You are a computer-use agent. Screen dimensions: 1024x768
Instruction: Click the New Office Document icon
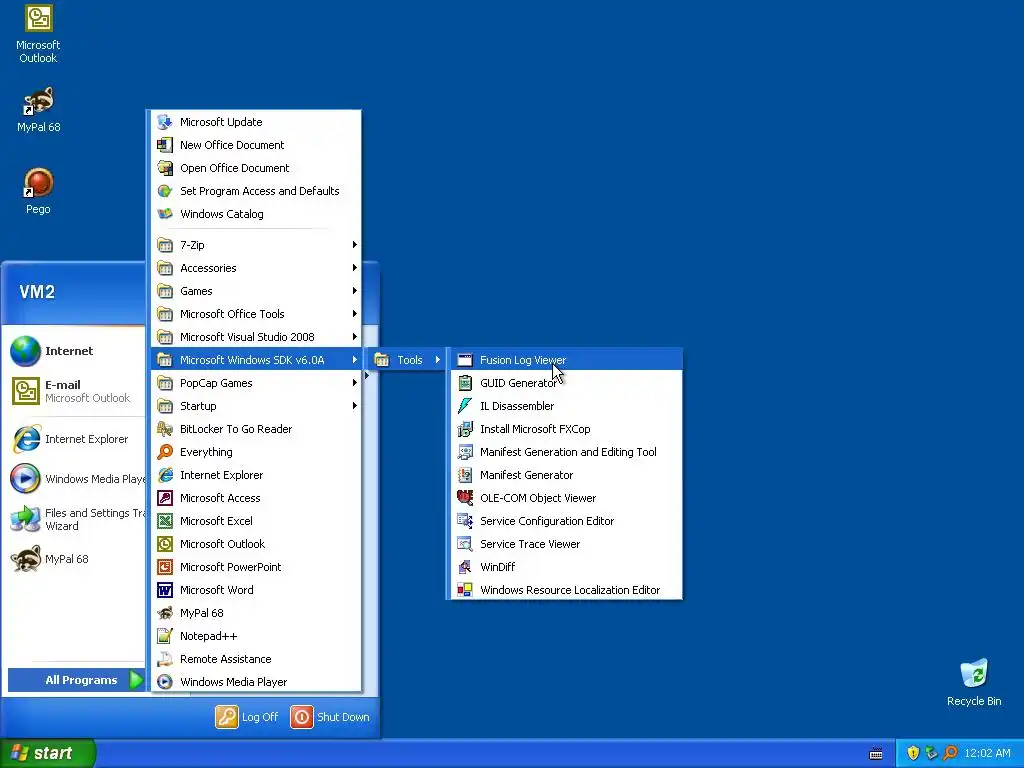point(165,145)
